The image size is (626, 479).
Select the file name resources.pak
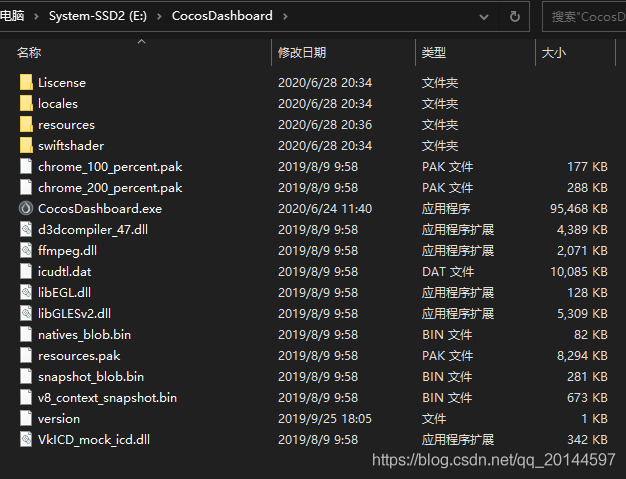[79, 356]
